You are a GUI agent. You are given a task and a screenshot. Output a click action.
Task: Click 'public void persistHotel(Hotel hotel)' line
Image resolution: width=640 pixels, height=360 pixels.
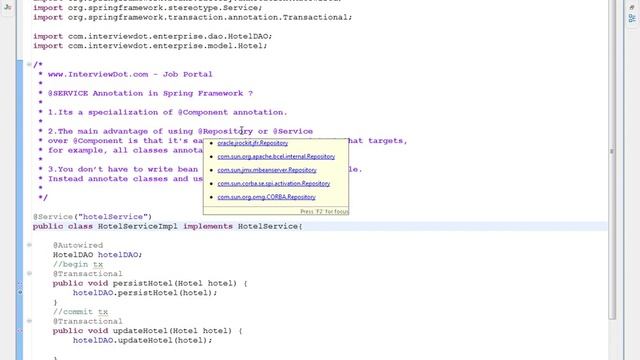tap(150, 283)
